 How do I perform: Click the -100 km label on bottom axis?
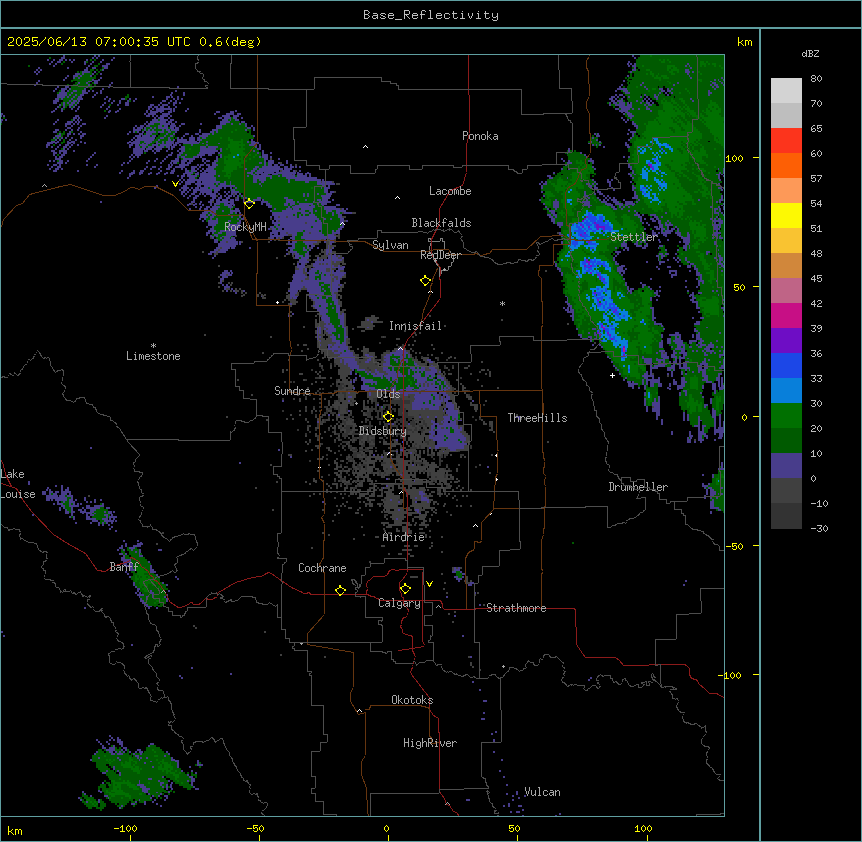coord(125,828)
